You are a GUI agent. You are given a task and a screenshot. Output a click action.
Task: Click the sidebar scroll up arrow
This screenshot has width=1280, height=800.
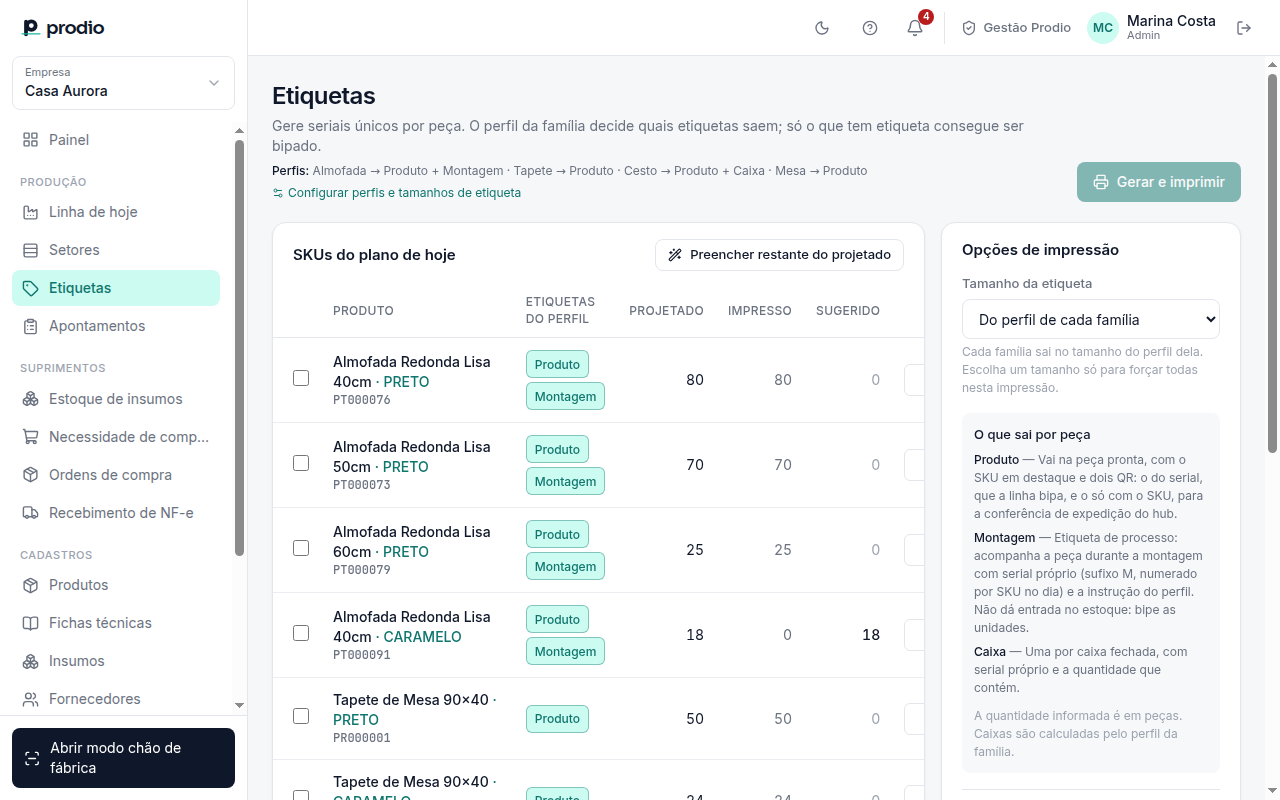(x=239, y=131)
